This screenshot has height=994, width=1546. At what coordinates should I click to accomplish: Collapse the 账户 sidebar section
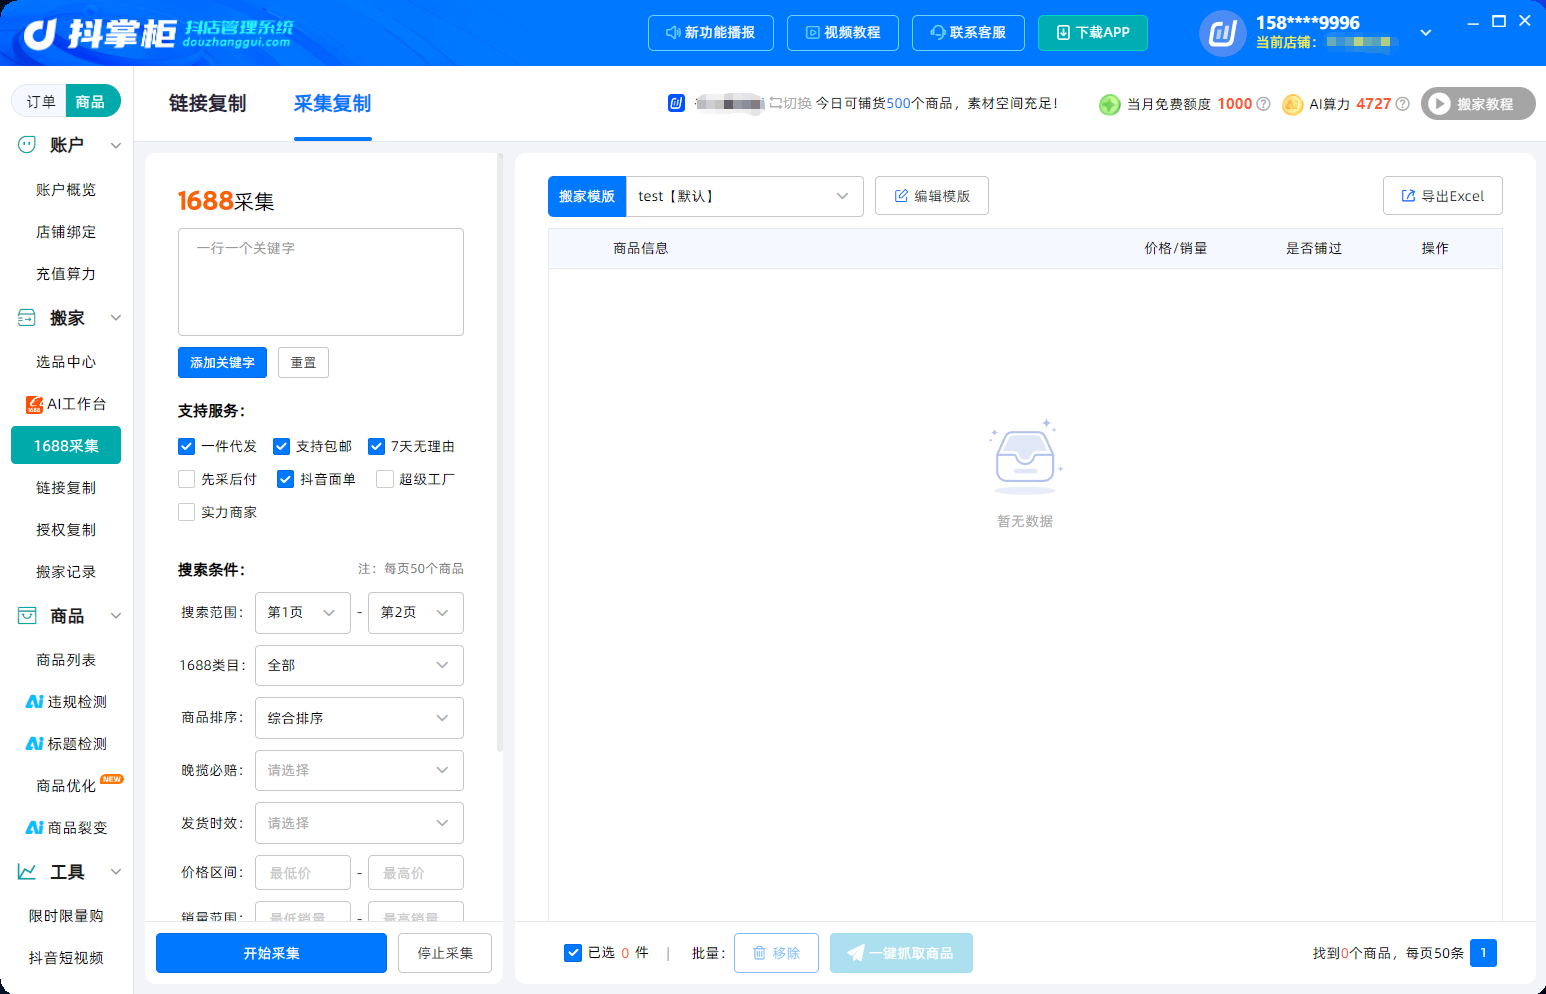pos(116,145)
